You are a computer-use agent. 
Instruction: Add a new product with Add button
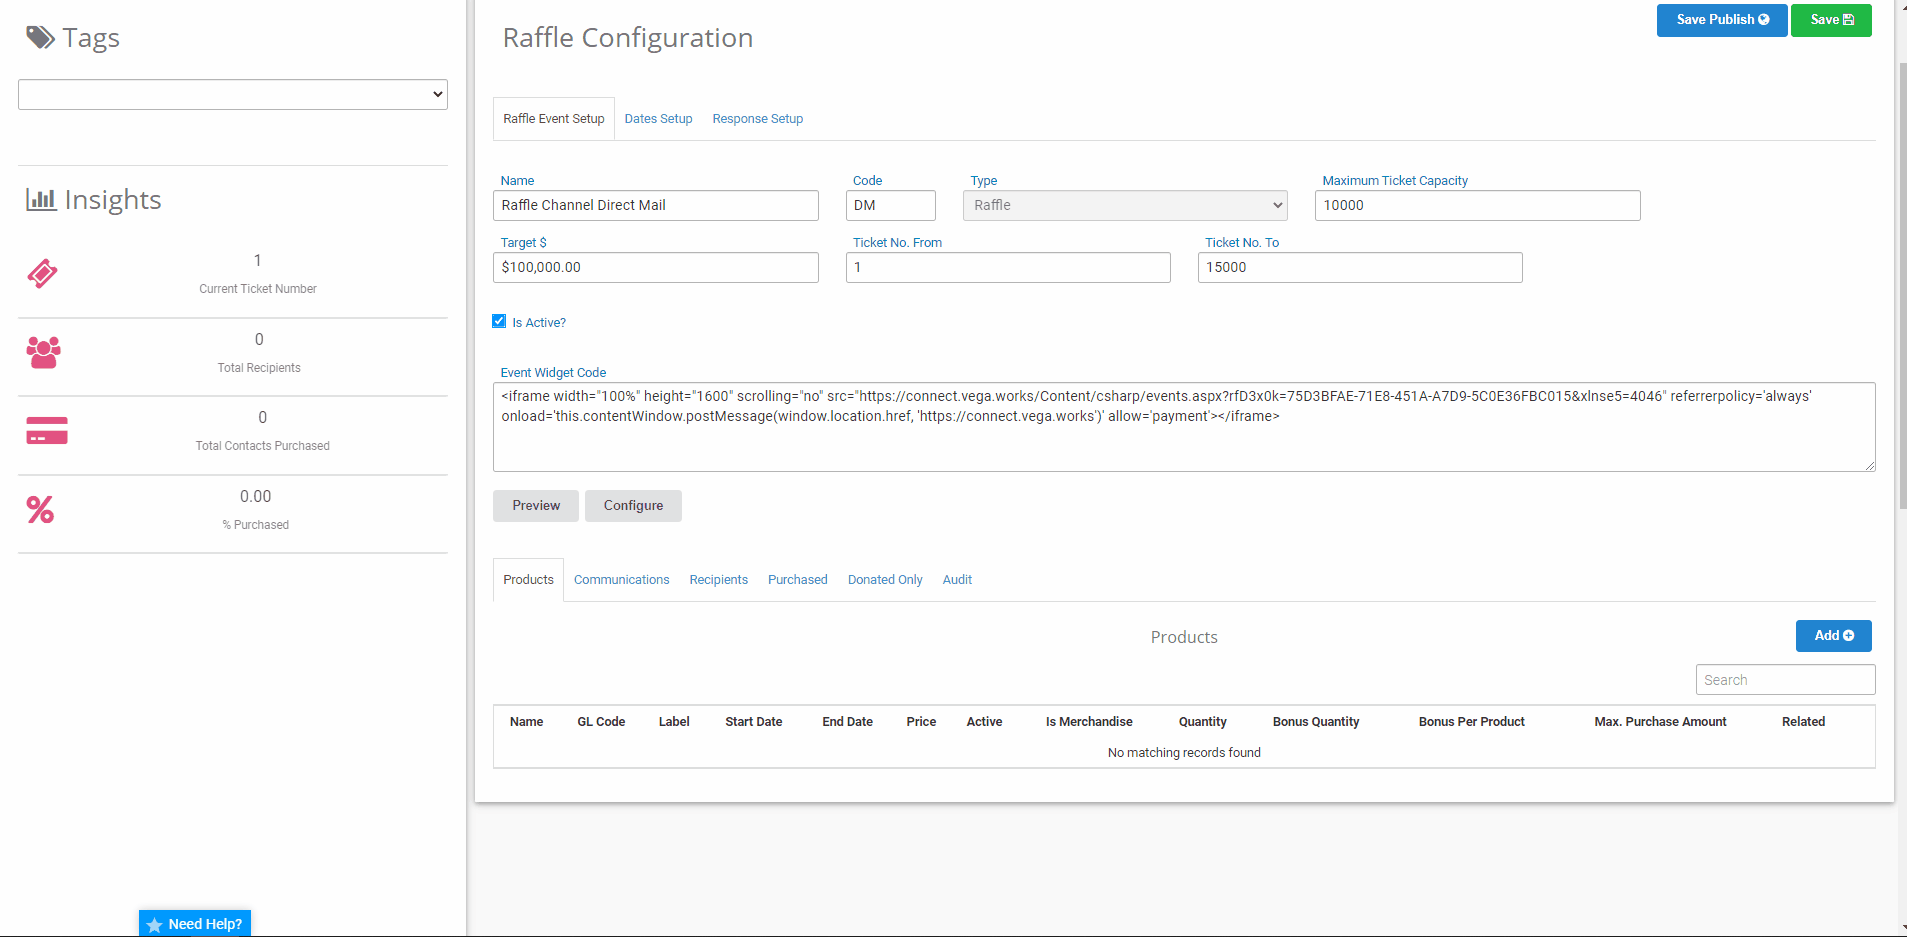point(1834,636)
